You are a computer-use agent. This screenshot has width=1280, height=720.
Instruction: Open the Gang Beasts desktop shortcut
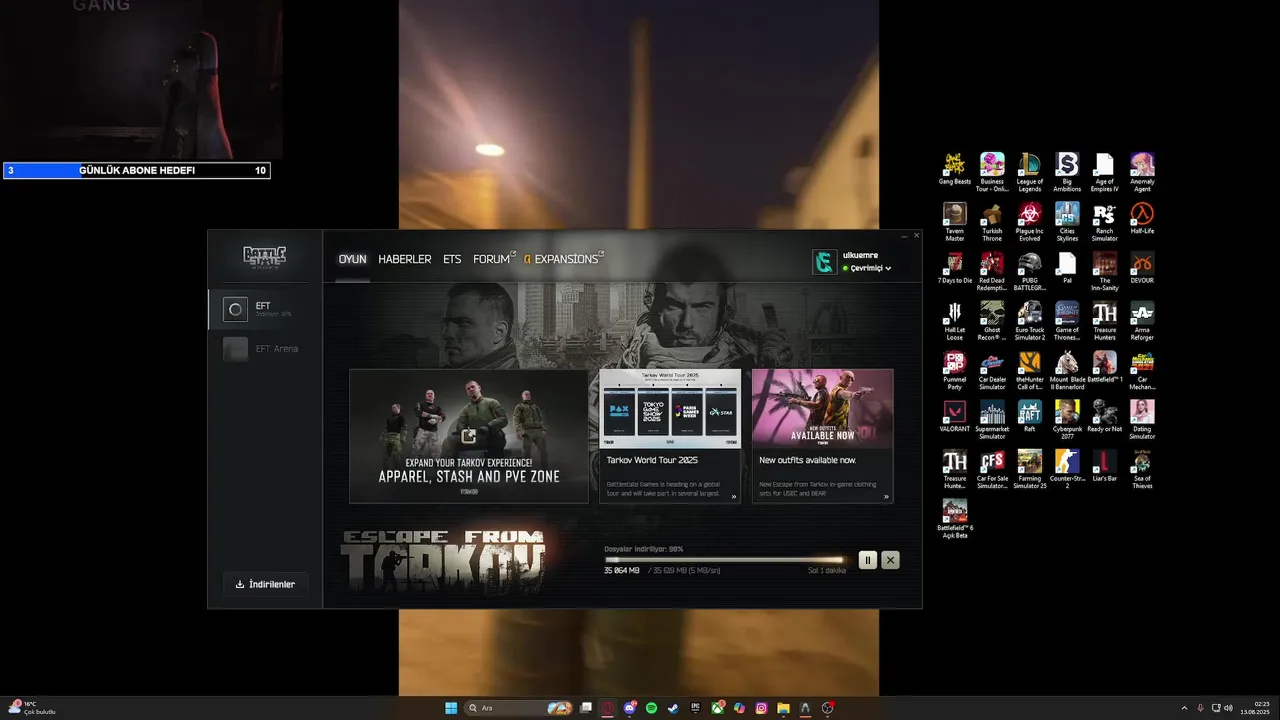point(955,170)
